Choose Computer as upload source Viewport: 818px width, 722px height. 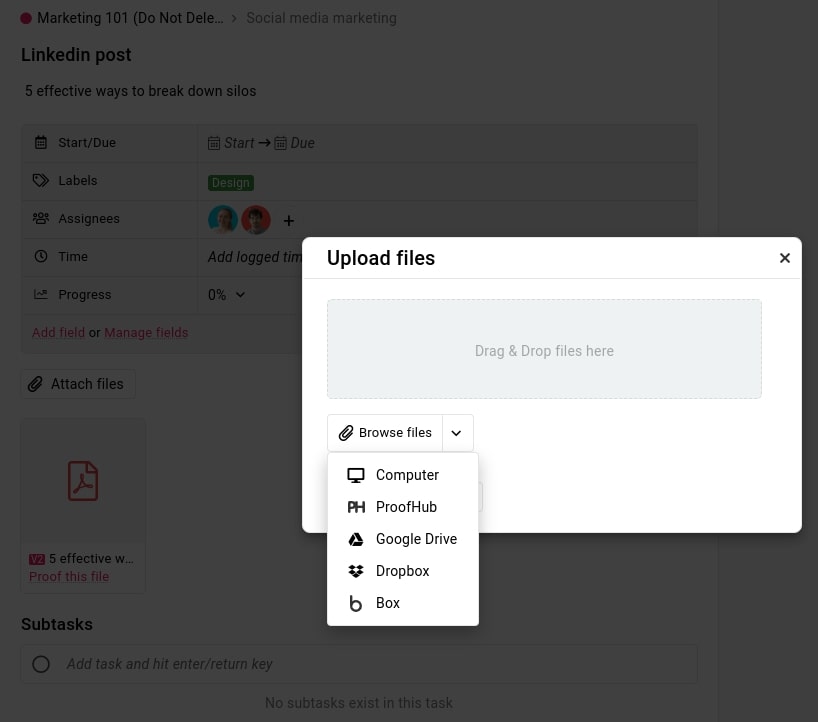tap(402, 475)
